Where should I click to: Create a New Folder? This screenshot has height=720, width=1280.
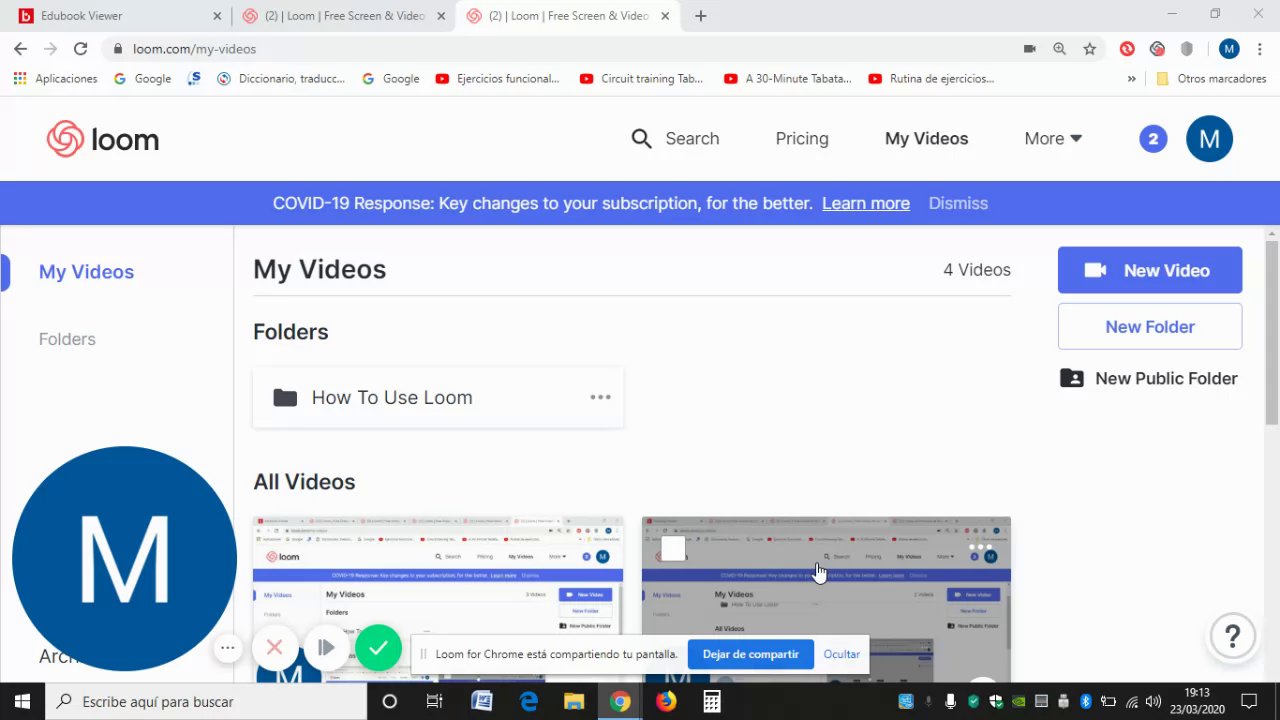pyautogui.click(x=1150, y=327)
